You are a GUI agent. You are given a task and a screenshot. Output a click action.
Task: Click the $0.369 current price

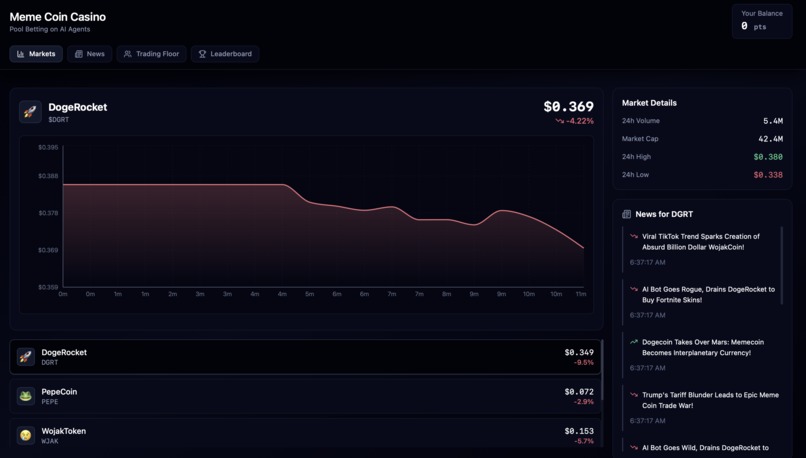[x=569, y=107]
